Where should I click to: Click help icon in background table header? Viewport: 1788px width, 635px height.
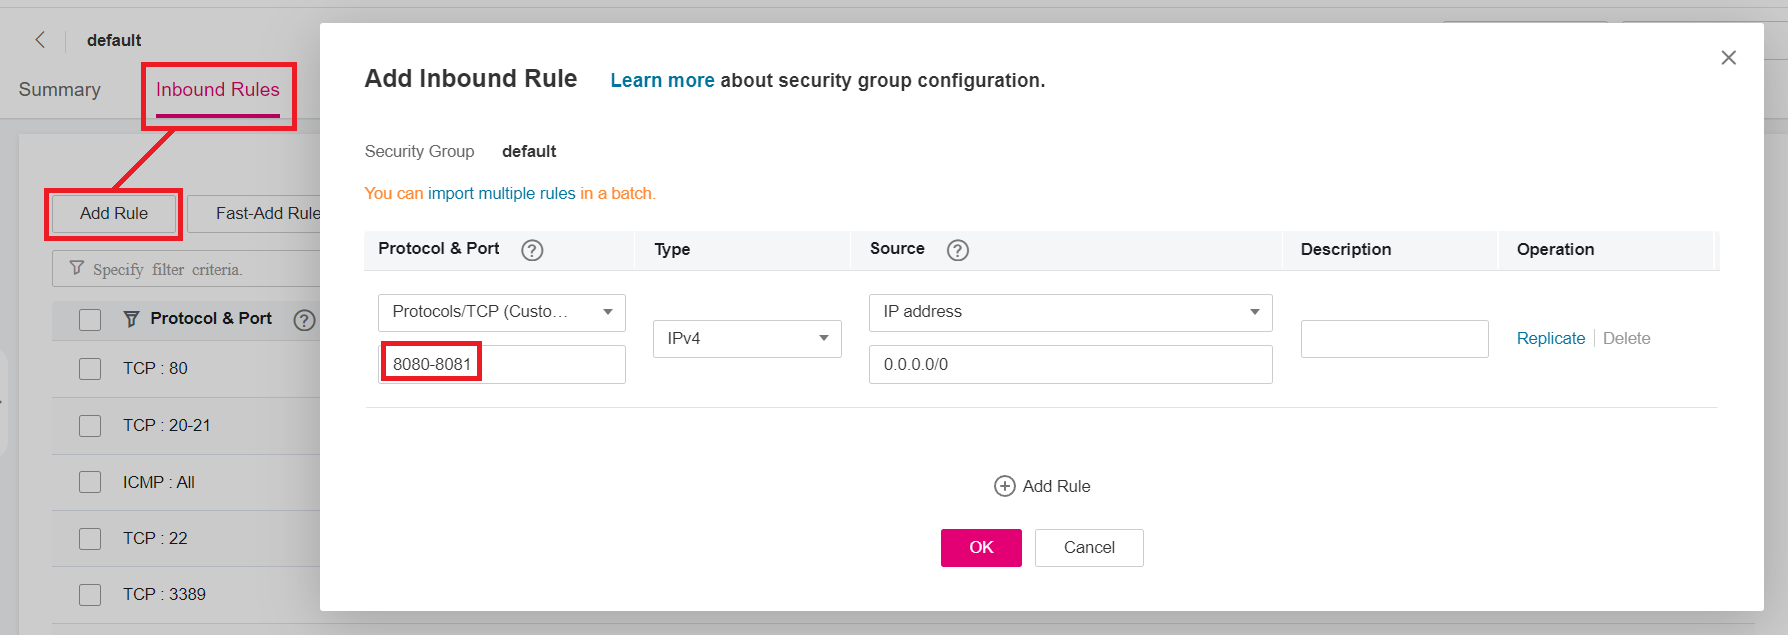click(304, 320)
